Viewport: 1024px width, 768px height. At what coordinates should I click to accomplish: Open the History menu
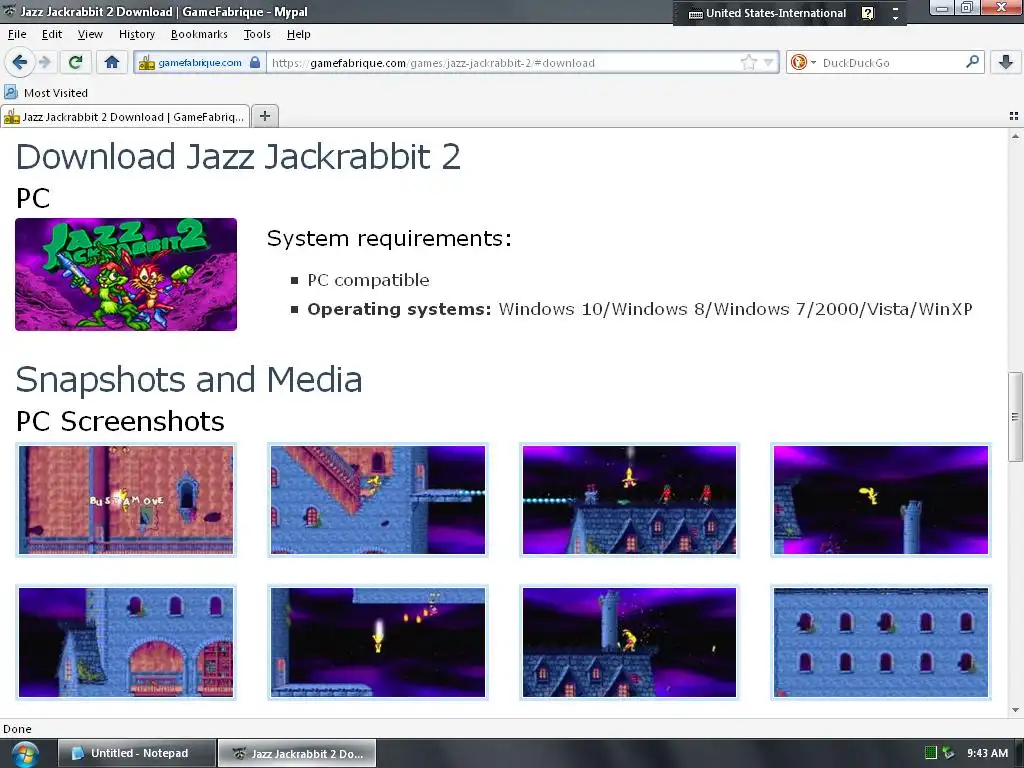(136, 34)
